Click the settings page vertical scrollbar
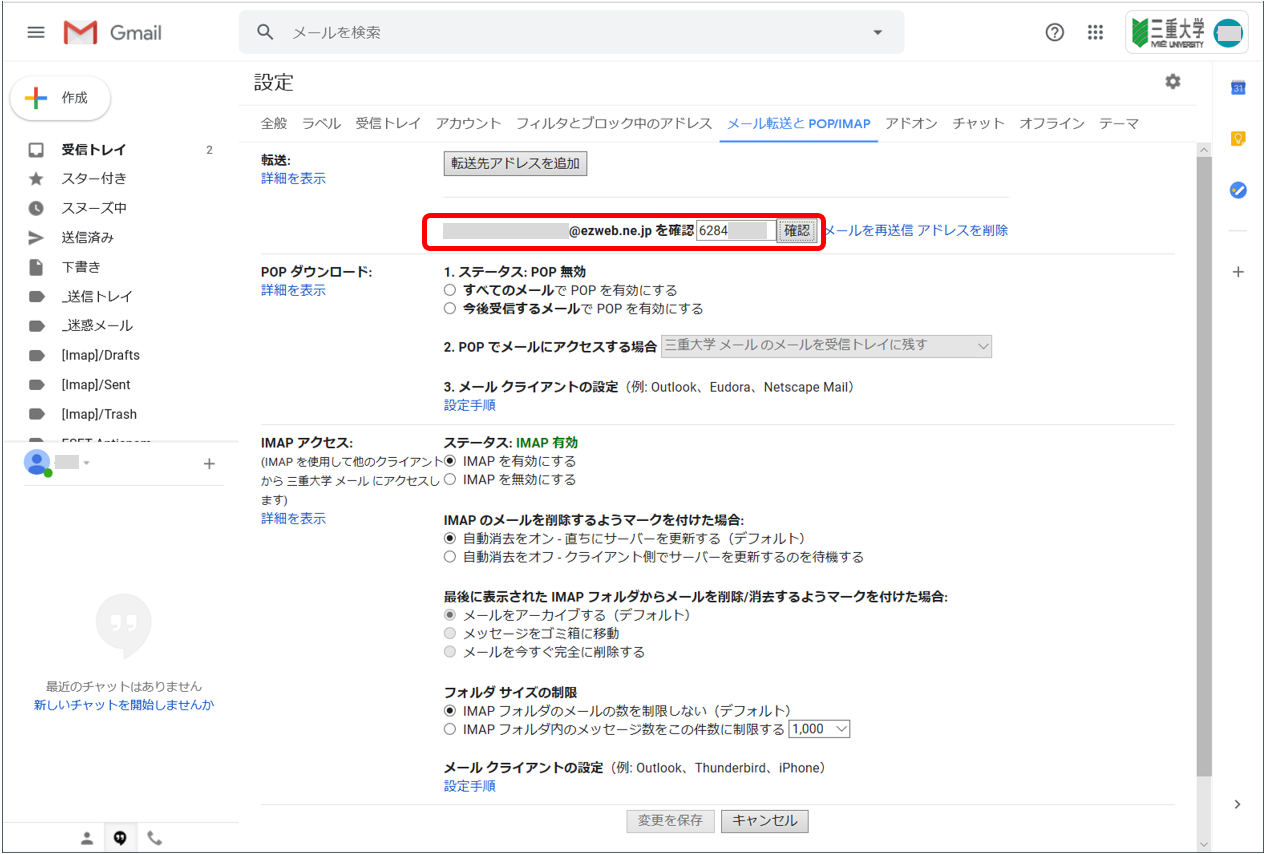Screen dimensions: 1265x854 pyautogui.click(x=1203, y=465)
